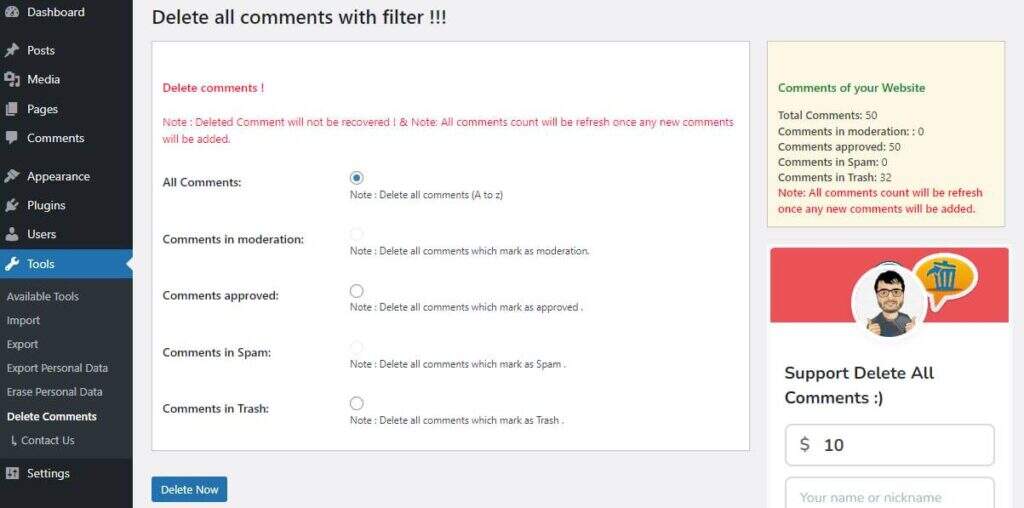Open the Contact Us submenu link
Image resolution: width=1024 pixels, height=508 pixels.
point(47,440)
